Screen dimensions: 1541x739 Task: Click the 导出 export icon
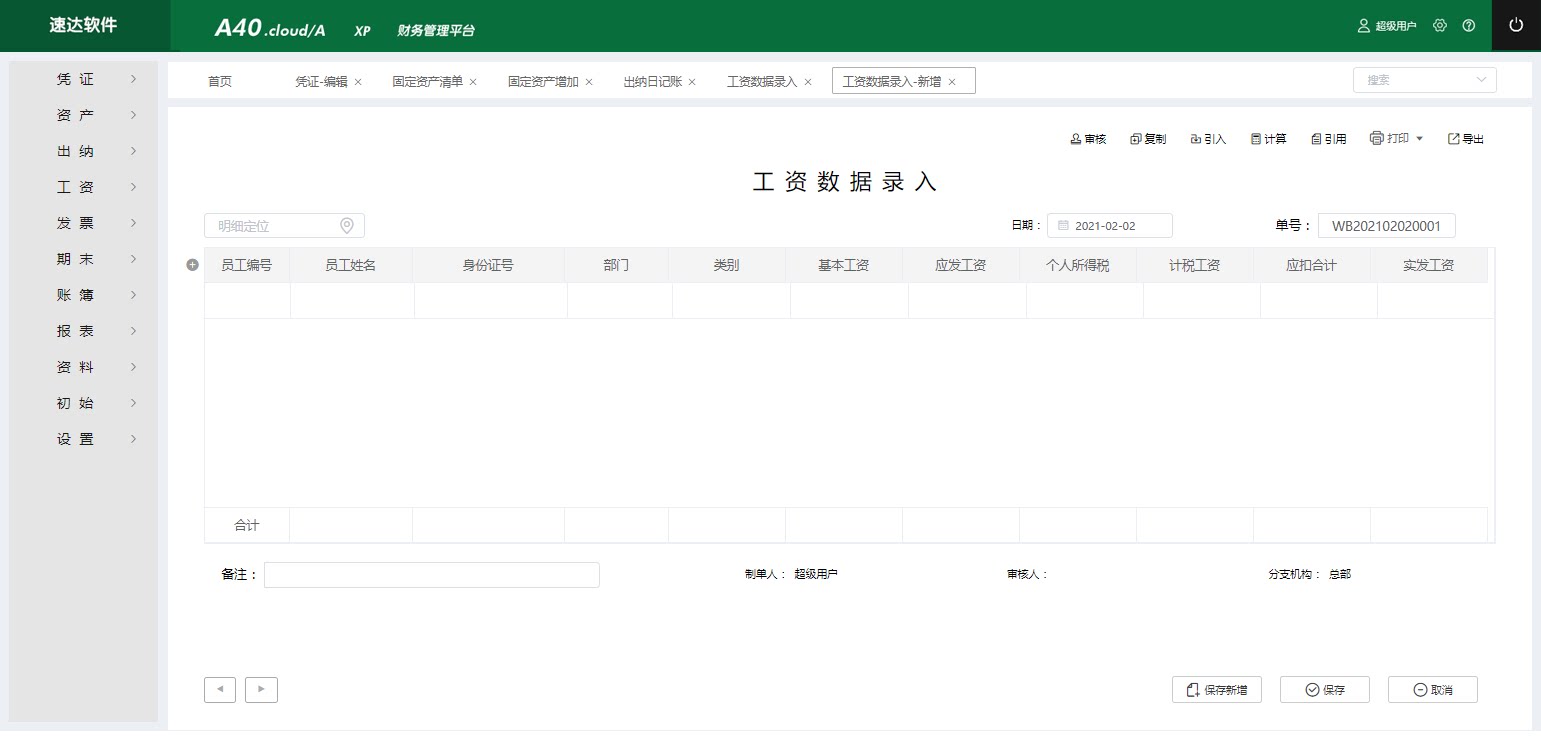pyautogui.click(x=1454, y=139)
